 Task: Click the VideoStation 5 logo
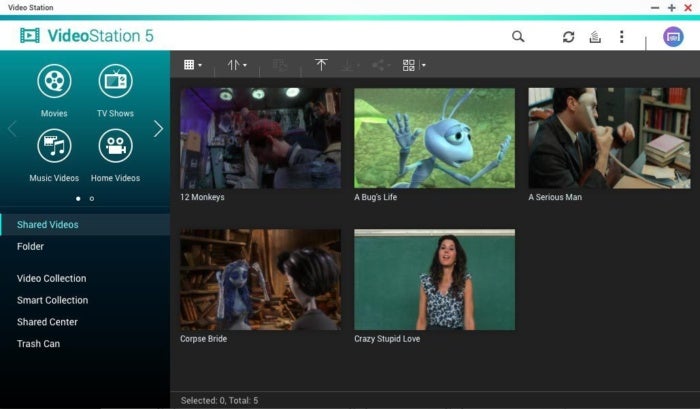click(x=87, y=36)
